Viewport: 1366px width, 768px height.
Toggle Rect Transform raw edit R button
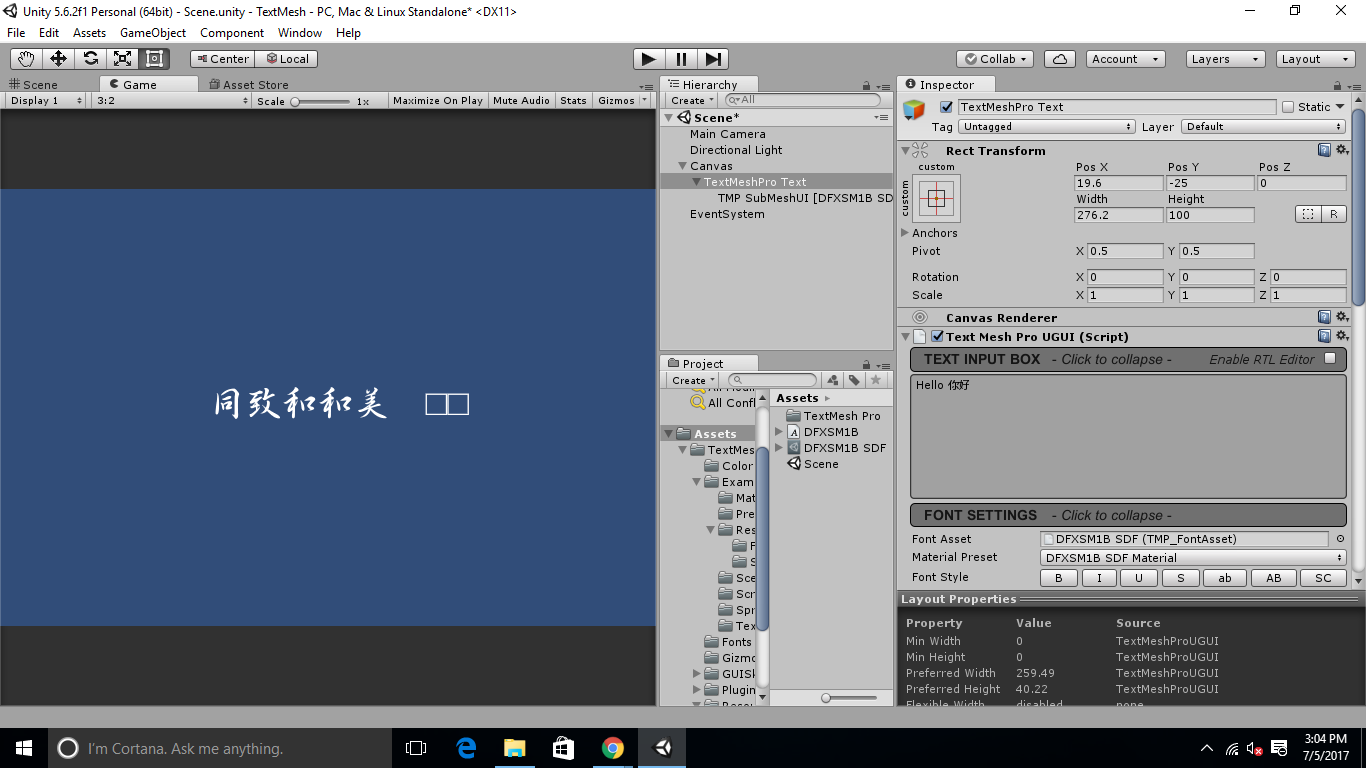pos(1334,215)
